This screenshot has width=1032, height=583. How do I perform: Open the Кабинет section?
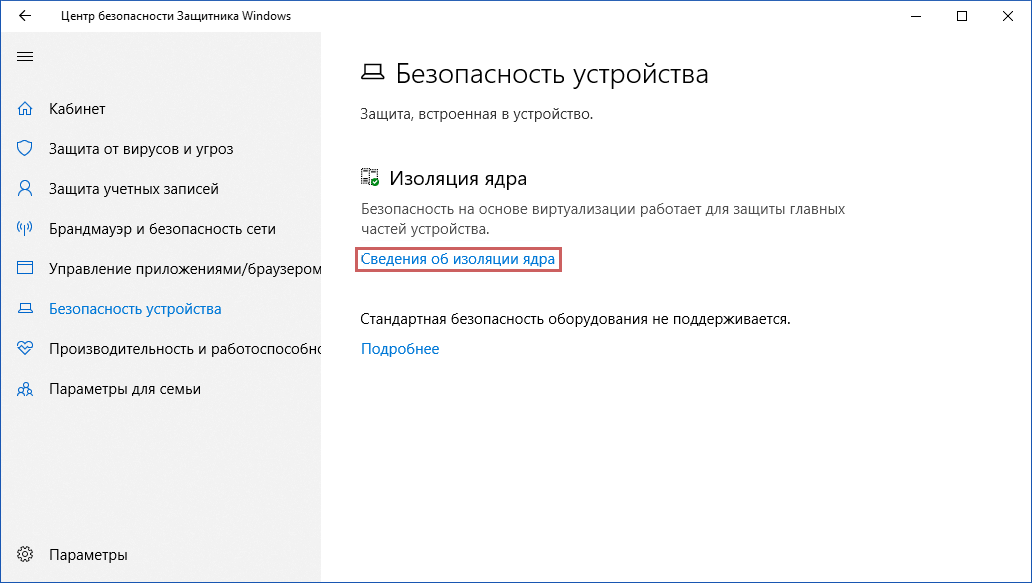click(x=77, y=109)
